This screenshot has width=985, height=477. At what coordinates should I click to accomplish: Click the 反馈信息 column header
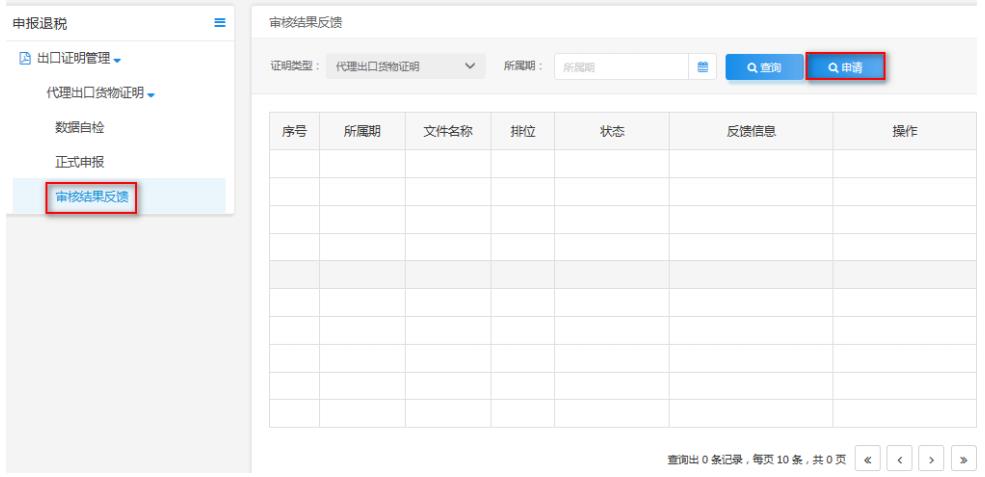tap(751, 130)
